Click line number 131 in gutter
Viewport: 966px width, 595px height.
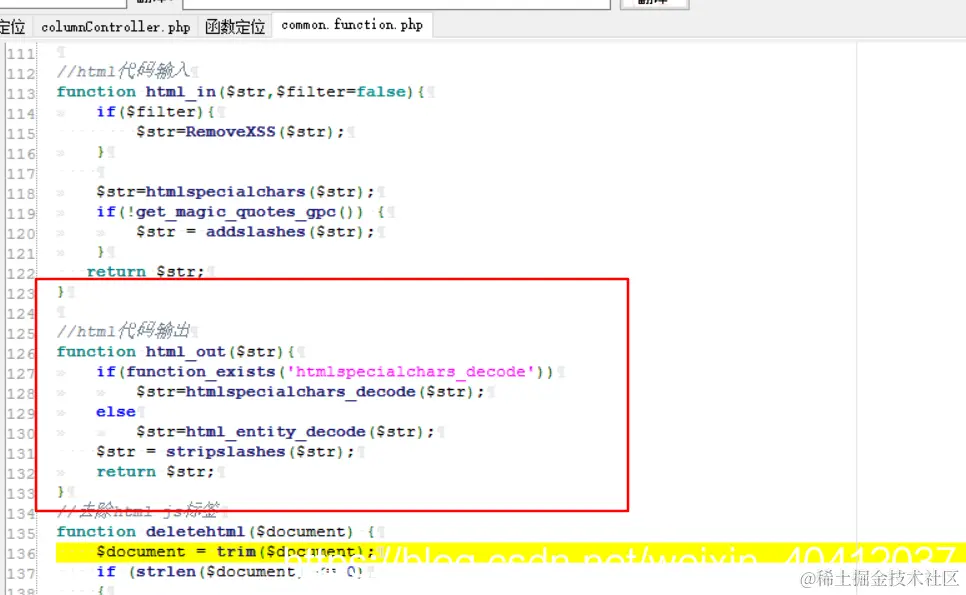tap(21, 454)
